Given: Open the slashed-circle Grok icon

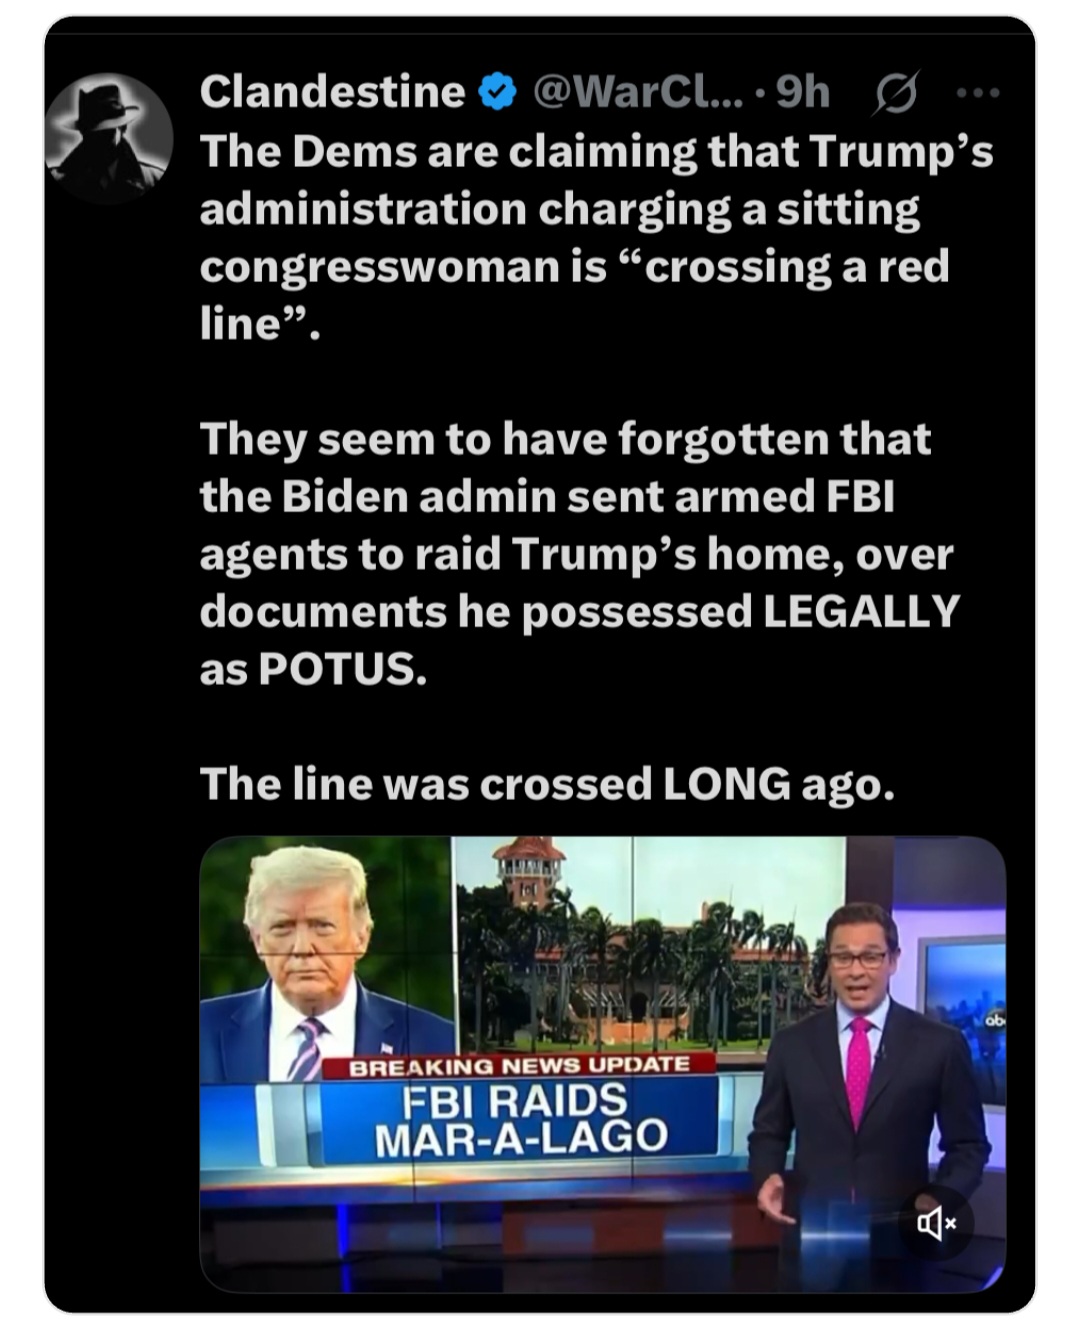Looking at the screenshot, I should click(x=895, y=94).
